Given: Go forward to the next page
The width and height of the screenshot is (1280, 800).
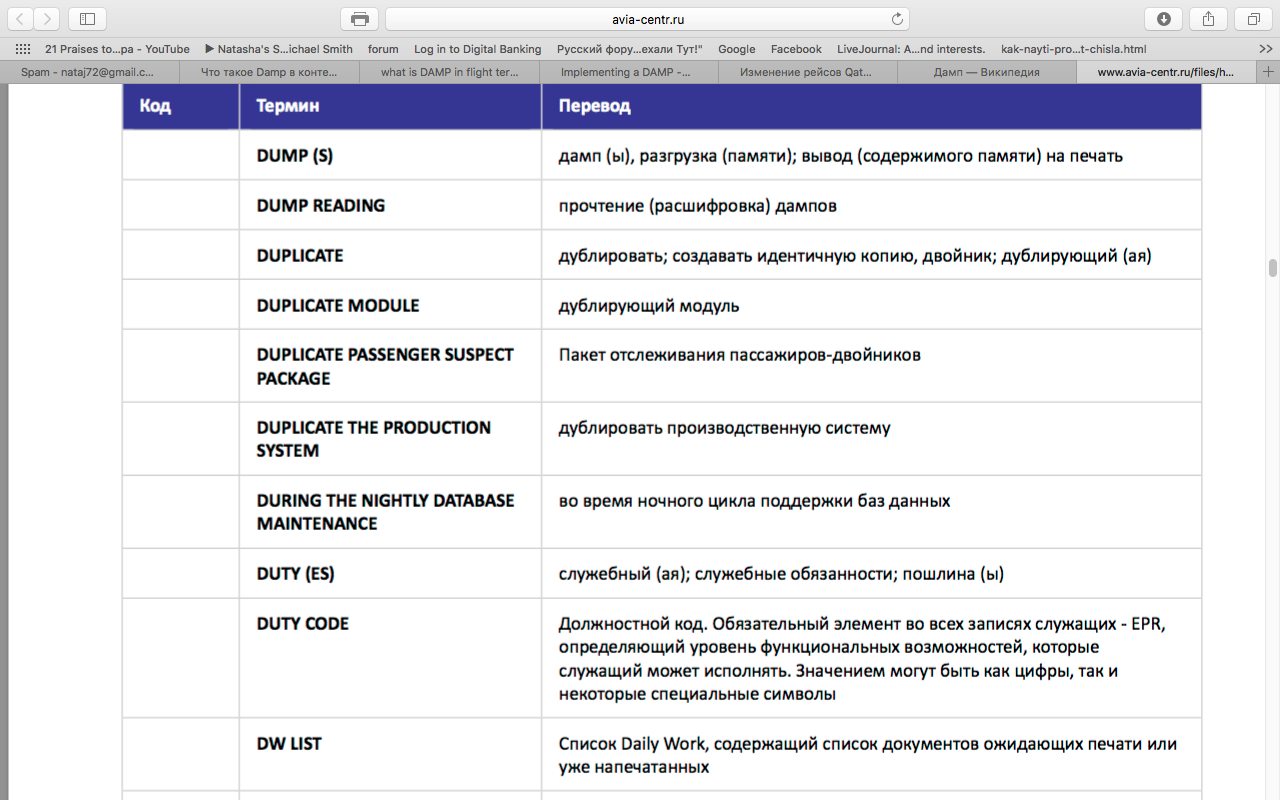Looking at the screenshot, I should pyautogui.click(x=47, y=19).
